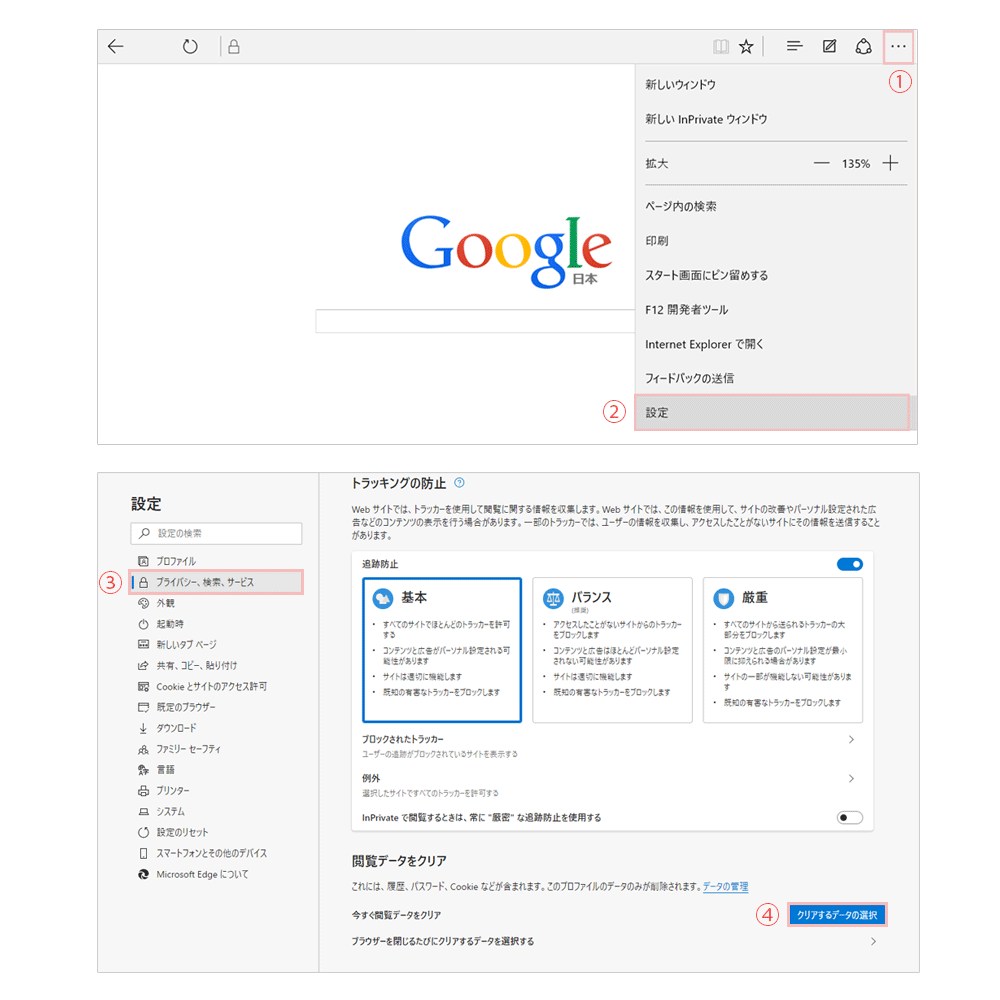The width and height of the screenshot is (1000, 1000).
Task: Click the 今すぐ閲覧データをクリア label
Action: pos(396,915)
